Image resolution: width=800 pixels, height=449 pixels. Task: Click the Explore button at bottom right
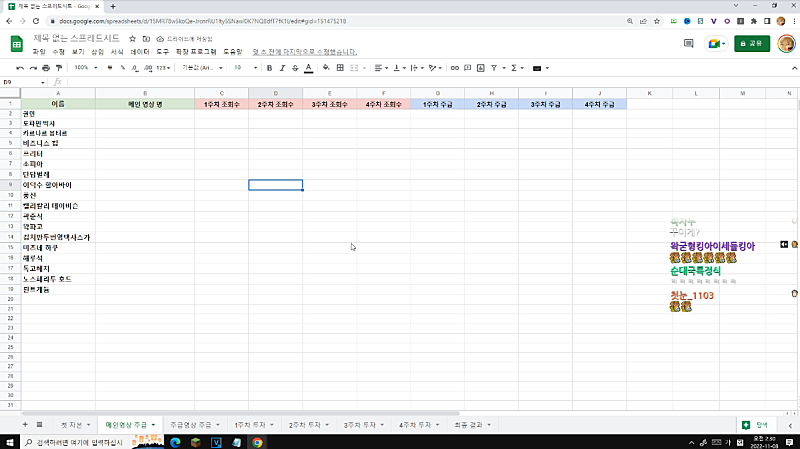tap(754, 425)
